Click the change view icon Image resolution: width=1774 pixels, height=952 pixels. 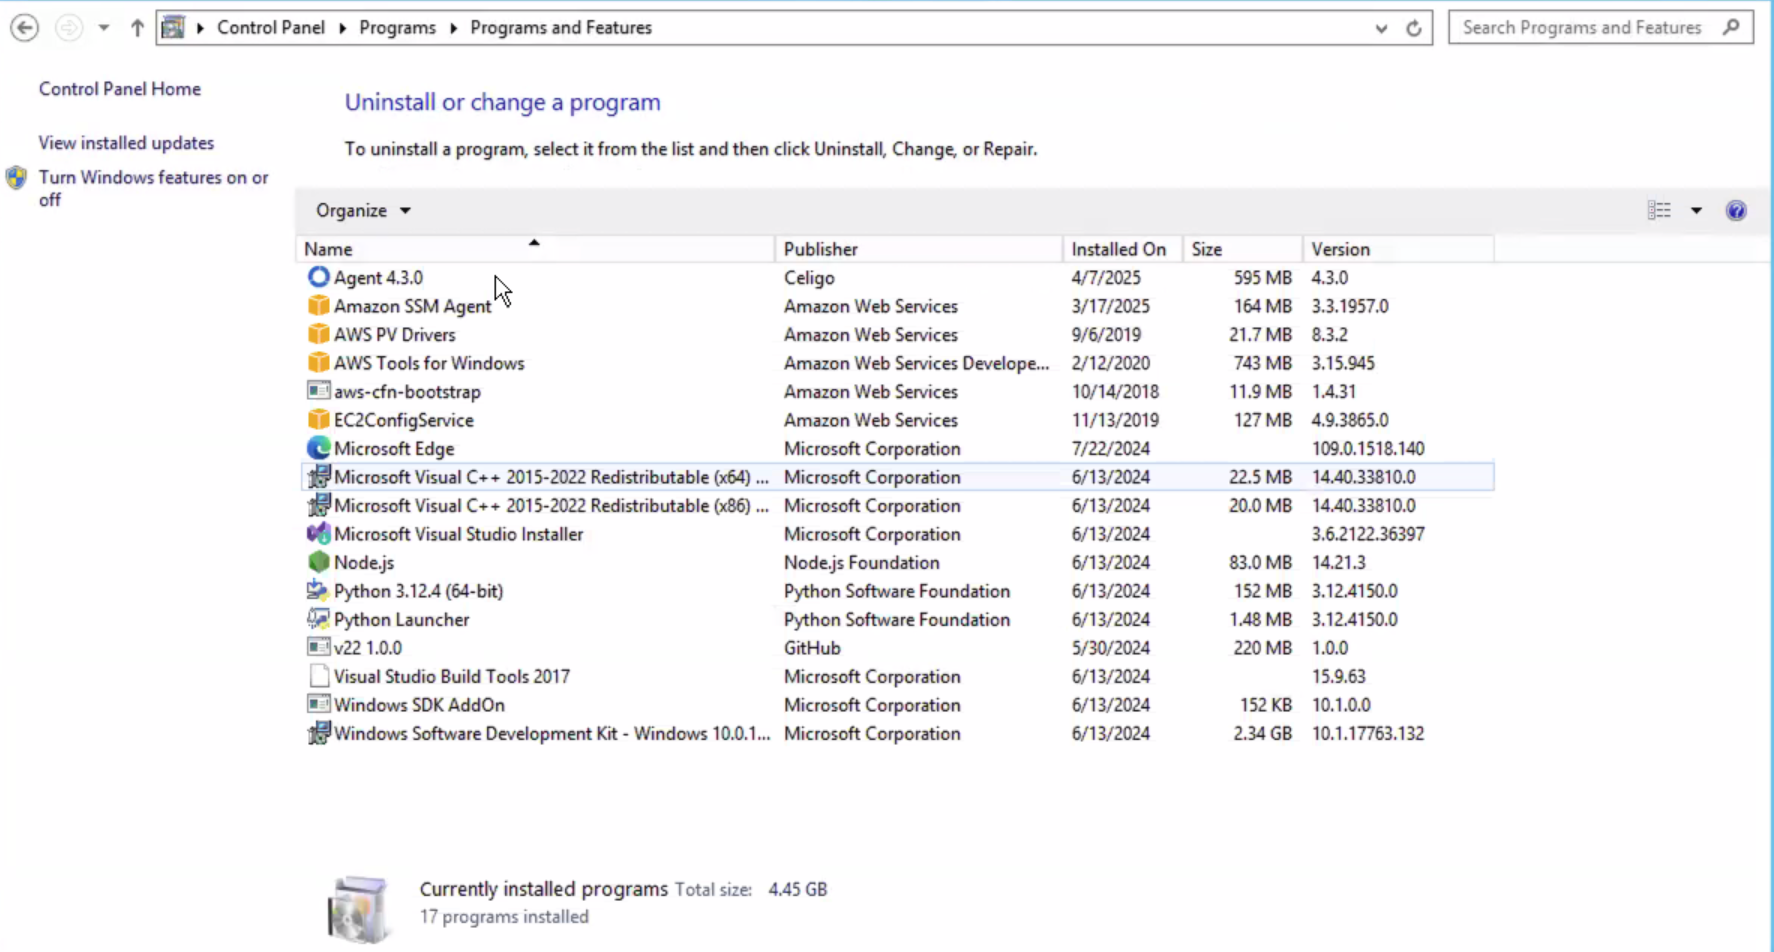[1659, 210]
